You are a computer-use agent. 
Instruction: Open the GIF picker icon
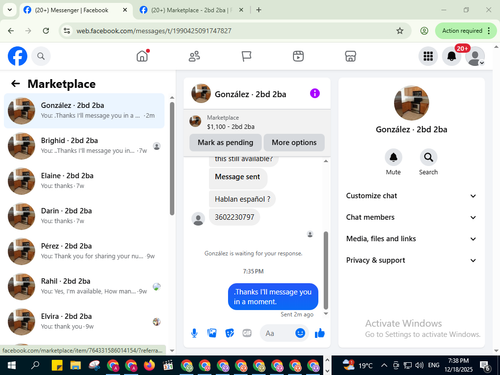pyautogui.click(x=247, y=333)
